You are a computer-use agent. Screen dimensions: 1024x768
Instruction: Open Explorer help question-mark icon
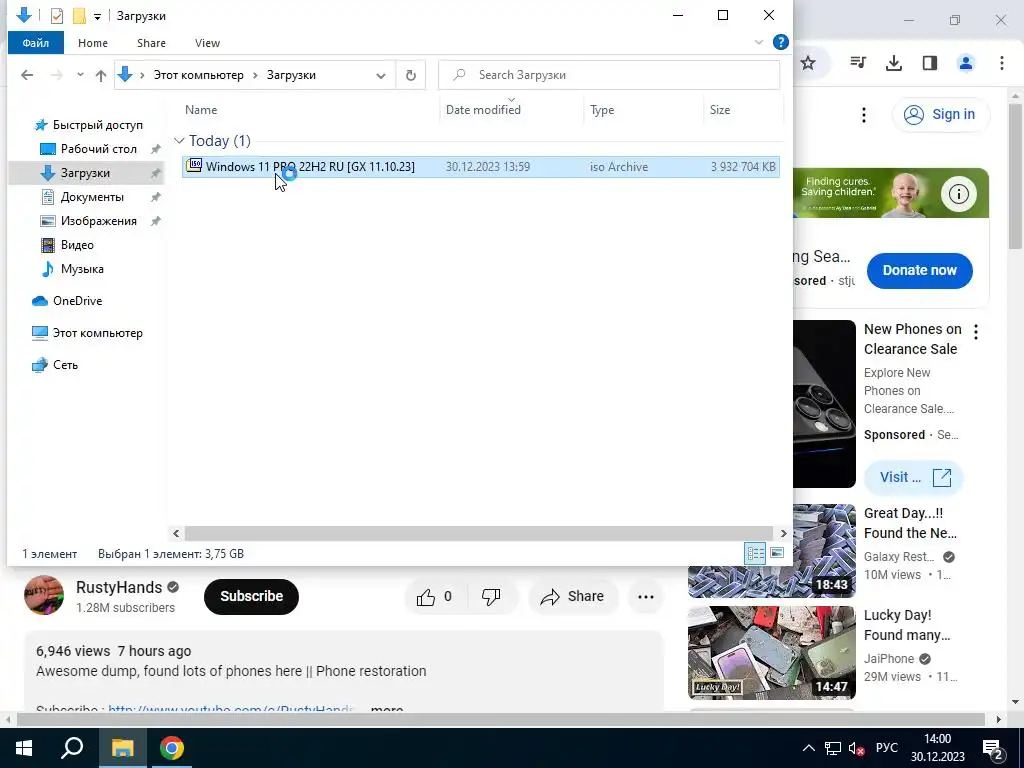coord(780,42)
